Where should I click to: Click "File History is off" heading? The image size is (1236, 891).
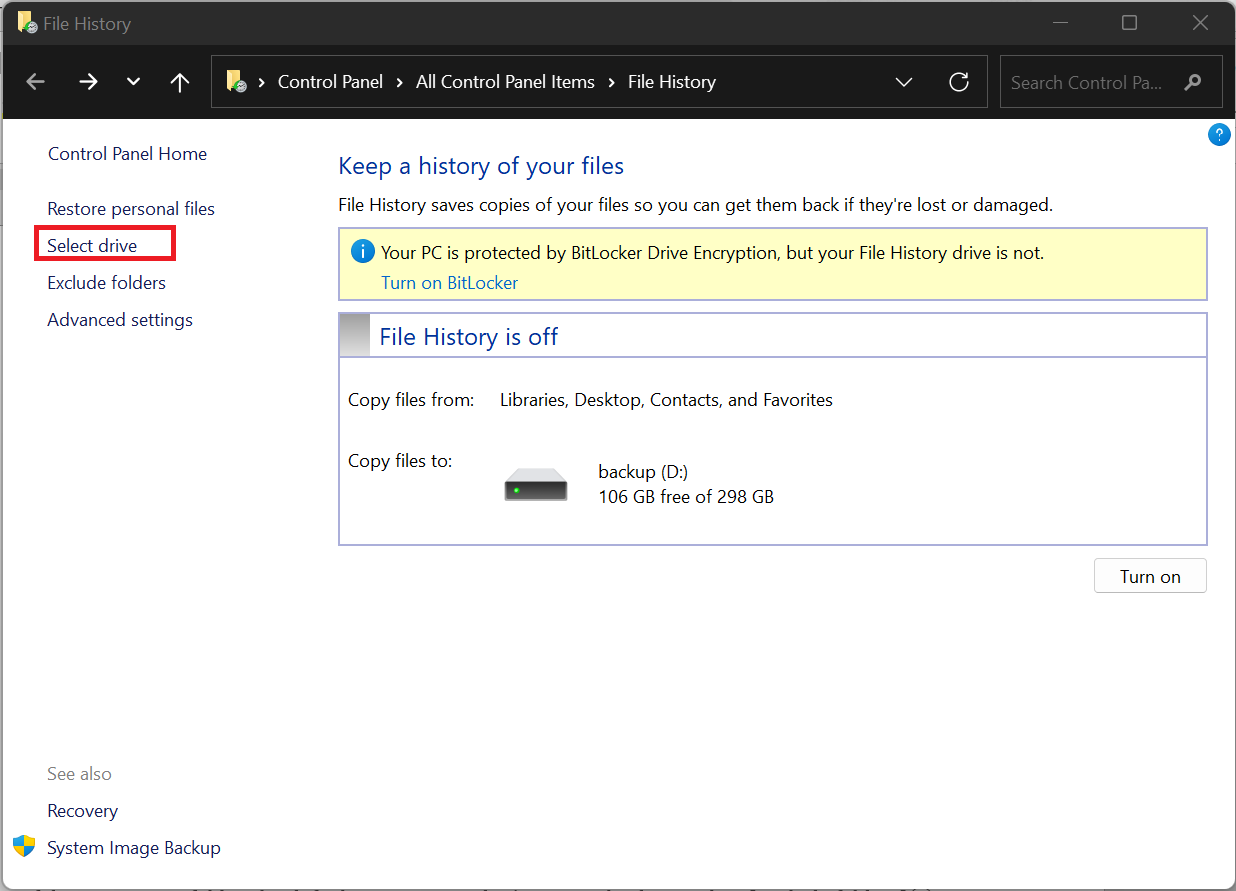click(468, 337)
